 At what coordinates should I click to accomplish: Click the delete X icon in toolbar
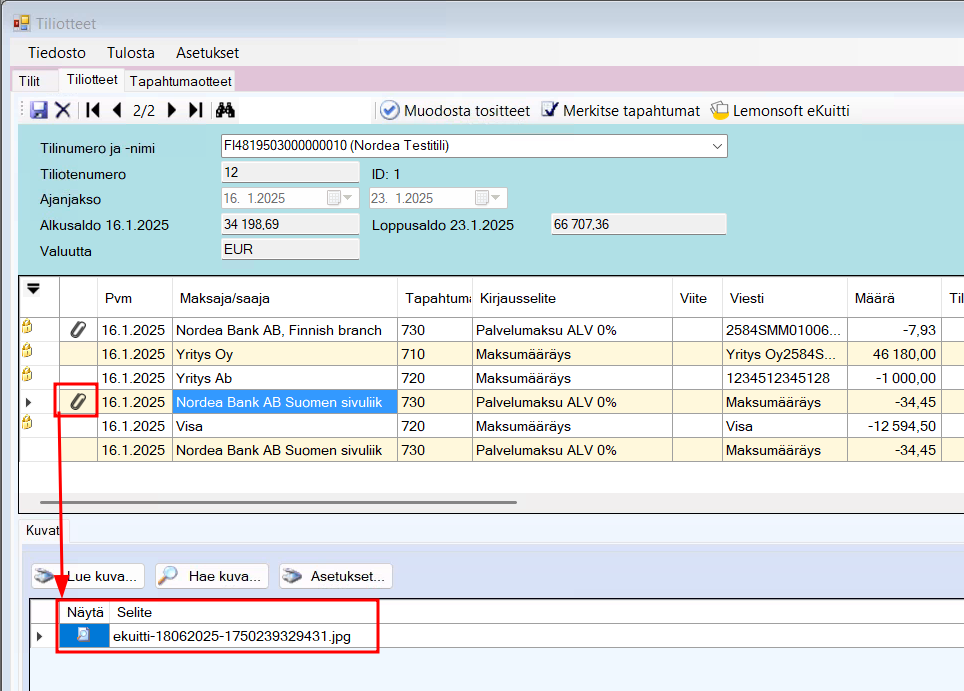pos(63,110)
